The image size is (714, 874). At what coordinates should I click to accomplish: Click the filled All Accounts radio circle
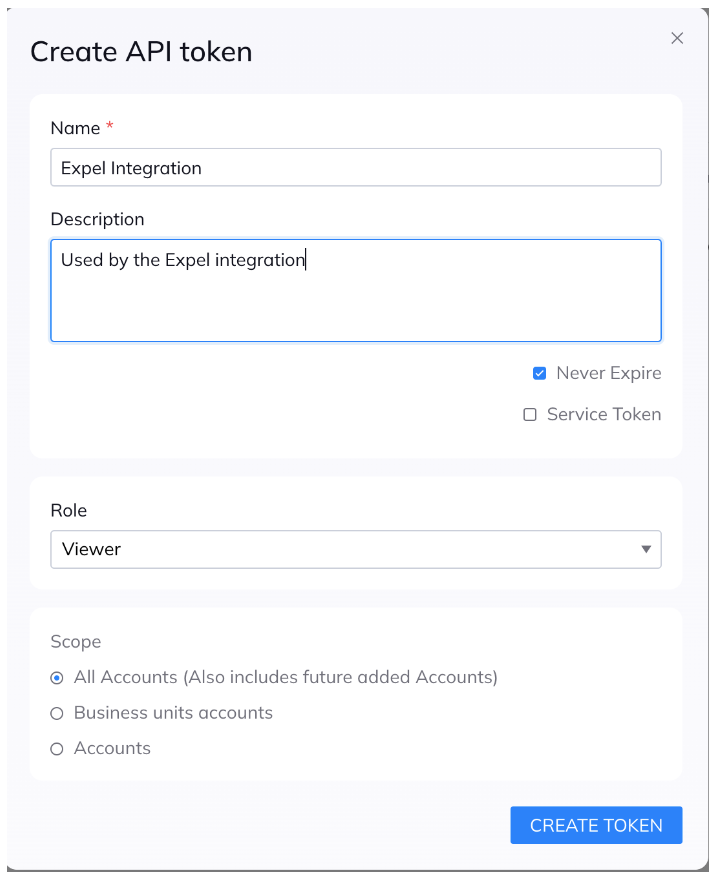[56, 677]
